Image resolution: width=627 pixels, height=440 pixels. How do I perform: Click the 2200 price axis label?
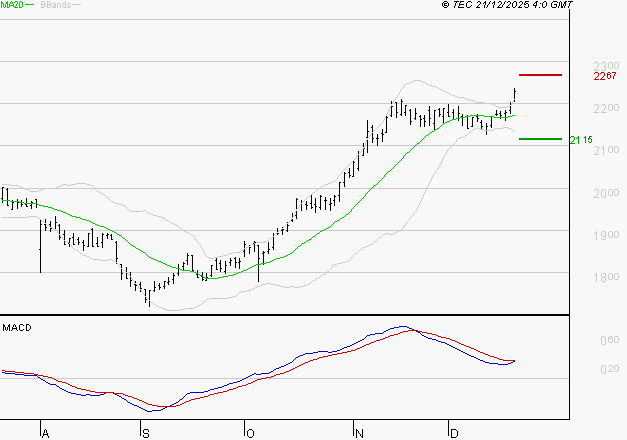pos(606,108)
